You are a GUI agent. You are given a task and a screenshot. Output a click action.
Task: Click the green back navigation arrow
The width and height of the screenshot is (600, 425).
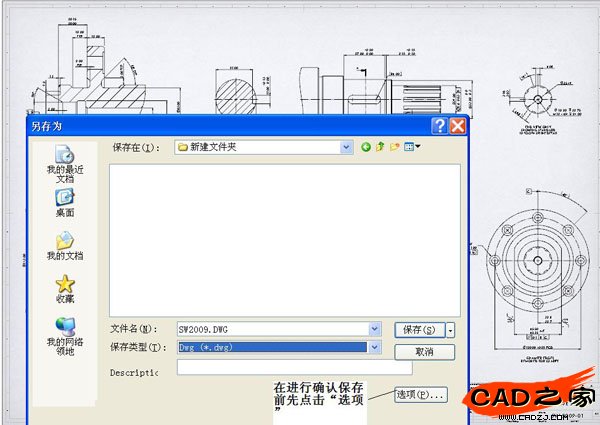(x=366, y=147)
